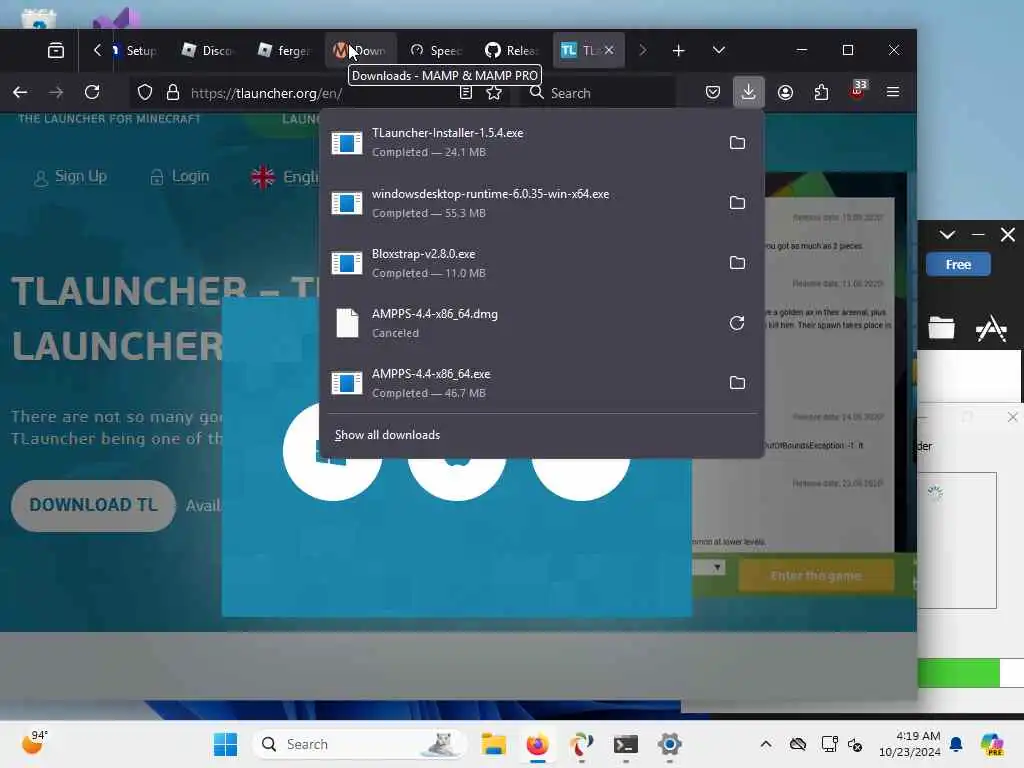Screen dimensions: 1024x768
Task: Expand the chevron in the side window
Action: [x=947, y=234]
